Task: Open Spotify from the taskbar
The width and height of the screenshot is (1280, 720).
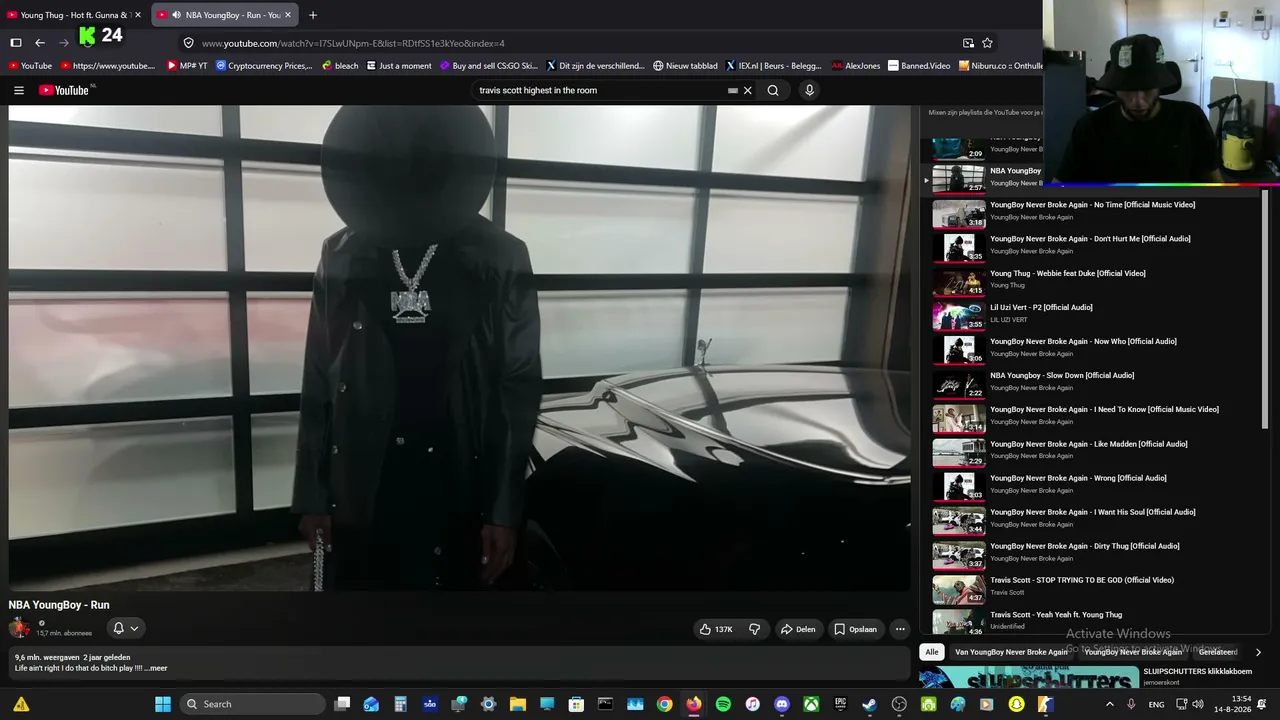Action: click(x=723, y=704)
